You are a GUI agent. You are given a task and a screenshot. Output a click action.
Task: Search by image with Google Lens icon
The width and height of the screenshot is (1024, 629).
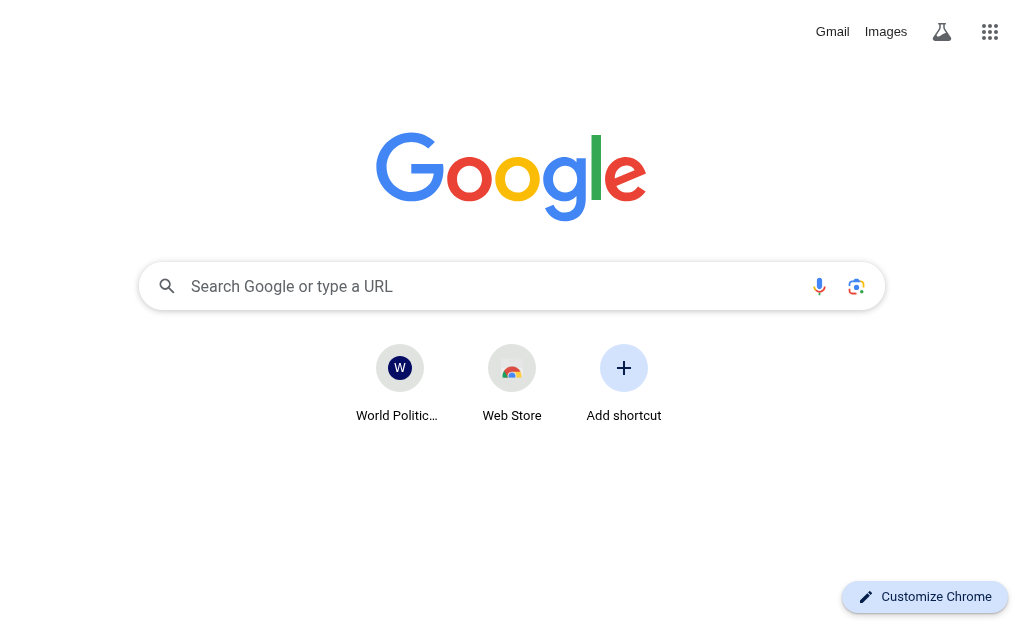[x=856, y=286]
